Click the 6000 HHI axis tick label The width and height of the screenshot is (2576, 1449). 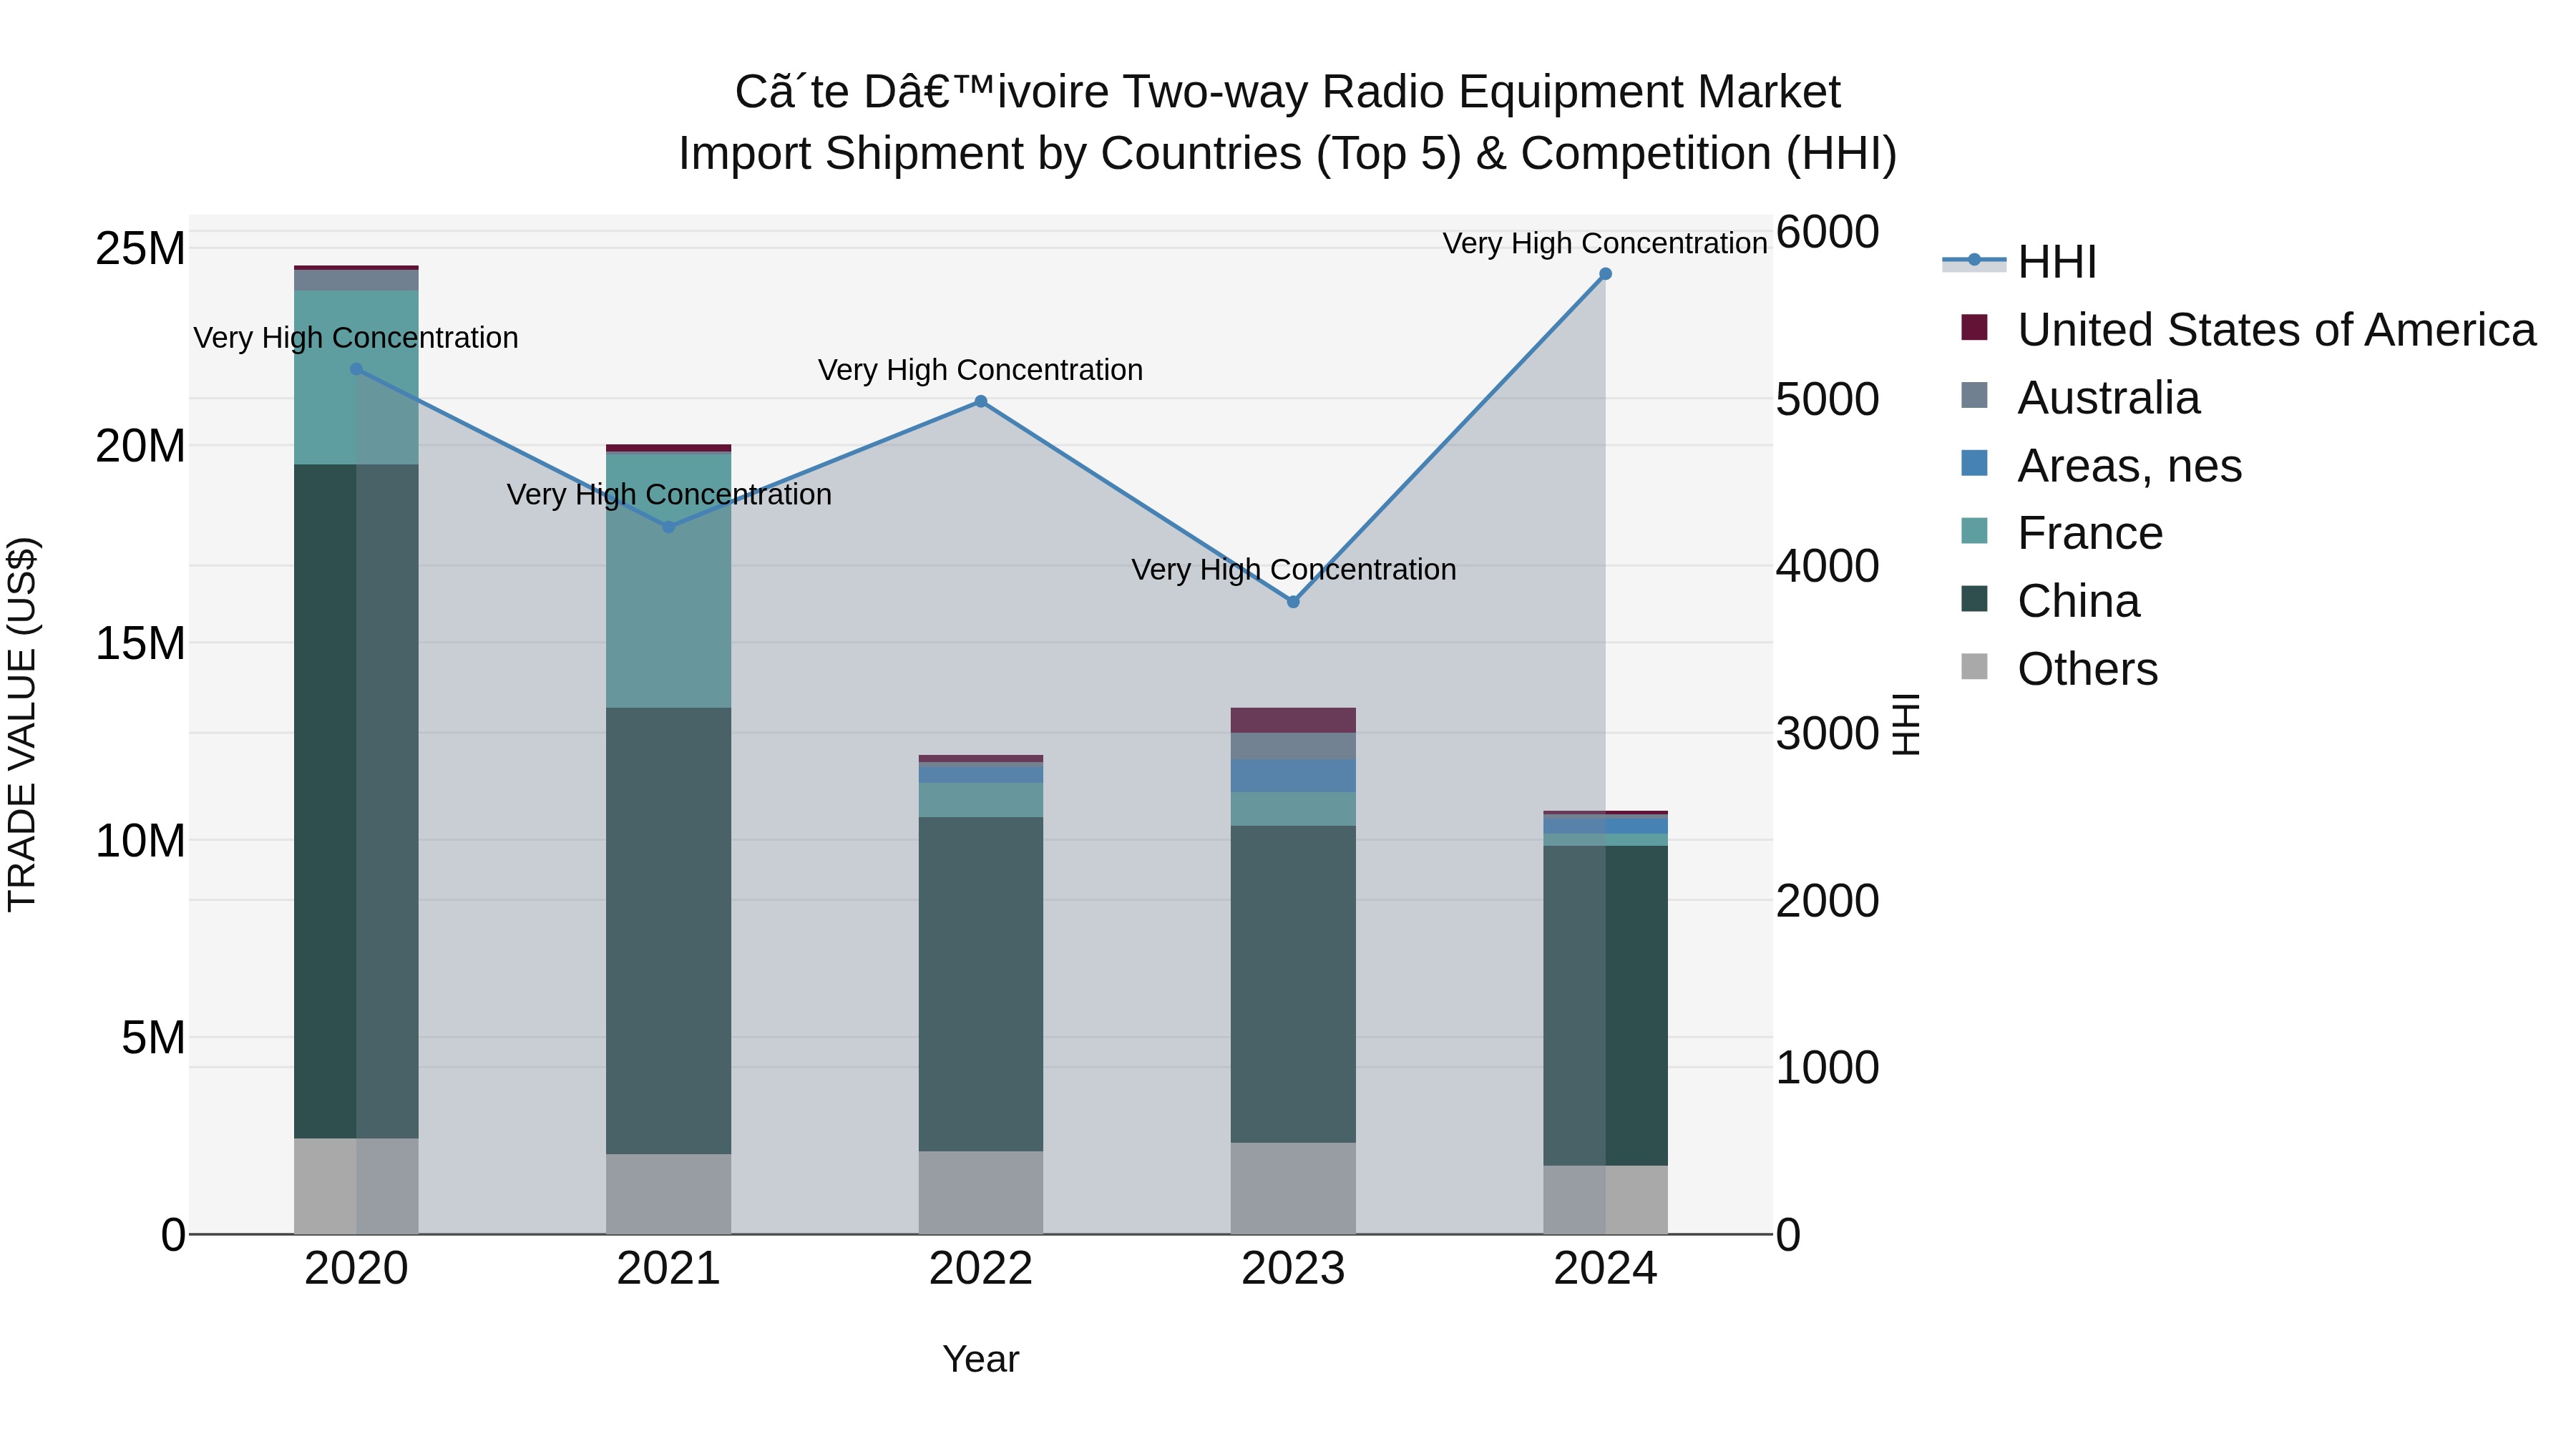(x=1828, y=232)
